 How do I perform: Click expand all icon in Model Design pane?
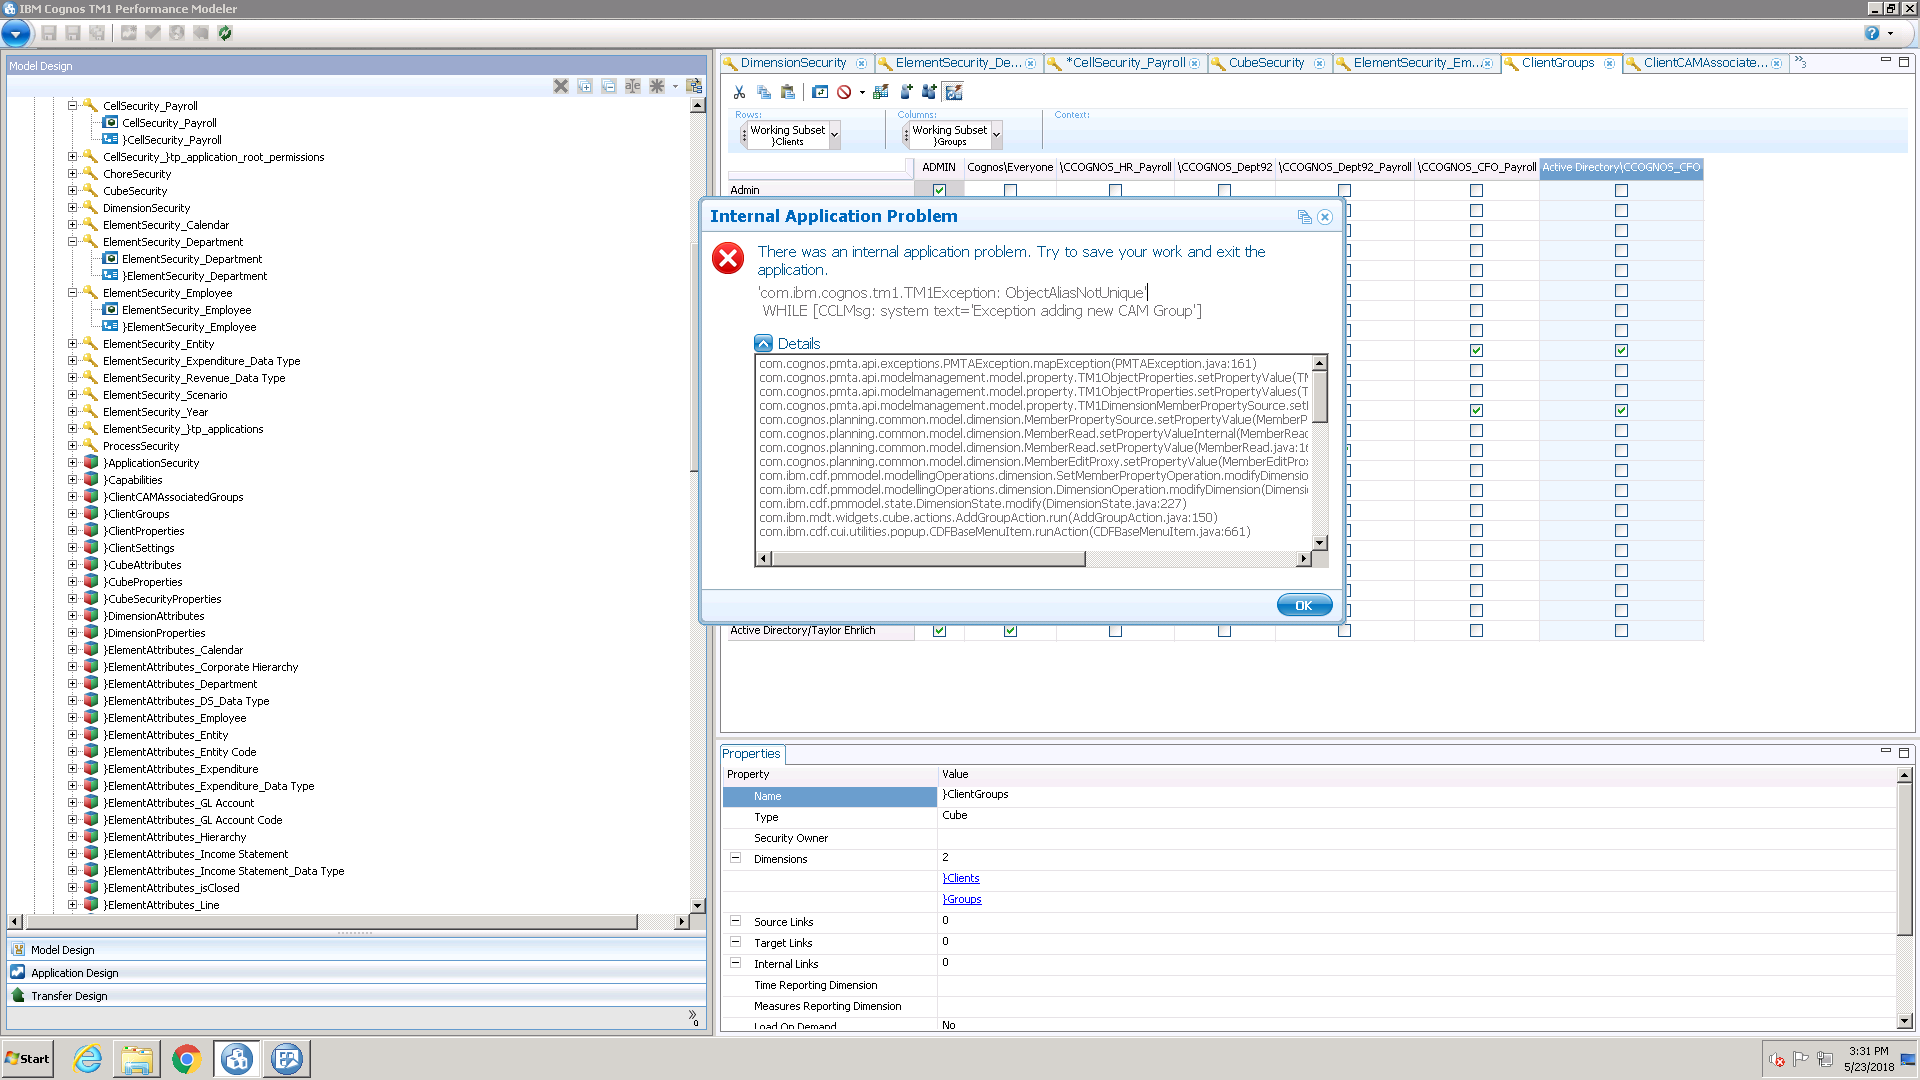pyautogui.click(x=585, y=87)
